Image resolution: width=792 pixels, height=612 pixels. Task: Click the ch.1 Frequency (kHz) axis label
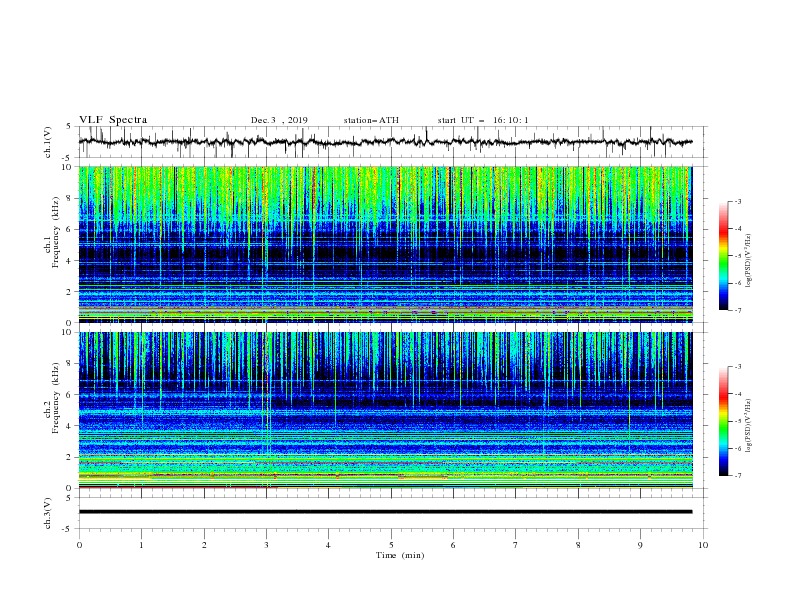52,244
